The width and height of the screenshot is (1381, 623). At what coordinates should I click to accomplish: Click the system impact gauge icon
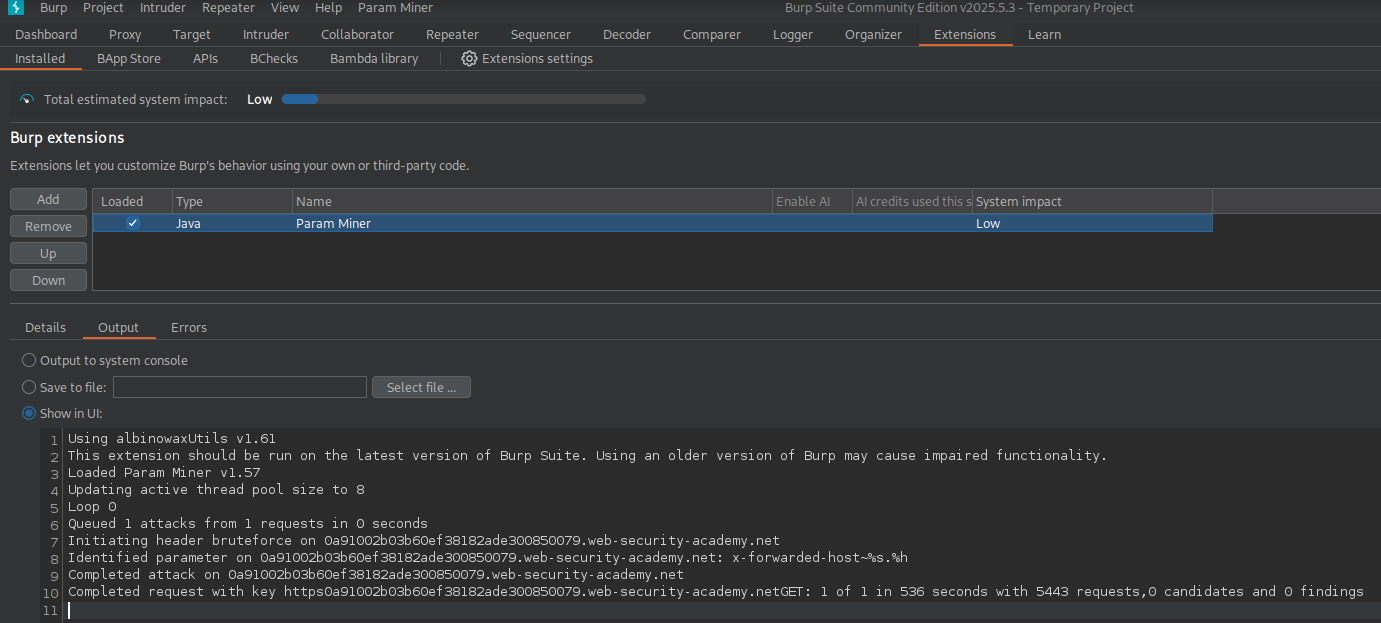click(x=27, y=100)
